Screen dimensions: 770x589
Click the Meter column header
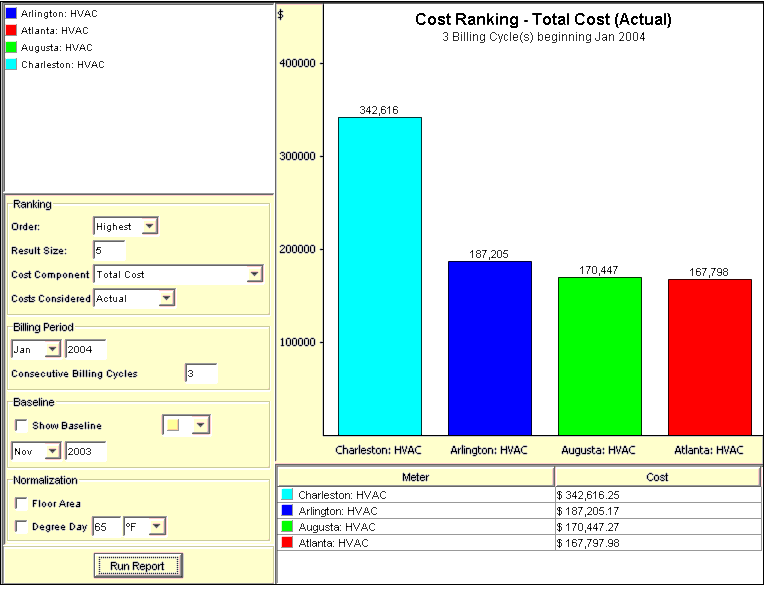(415, 477)
